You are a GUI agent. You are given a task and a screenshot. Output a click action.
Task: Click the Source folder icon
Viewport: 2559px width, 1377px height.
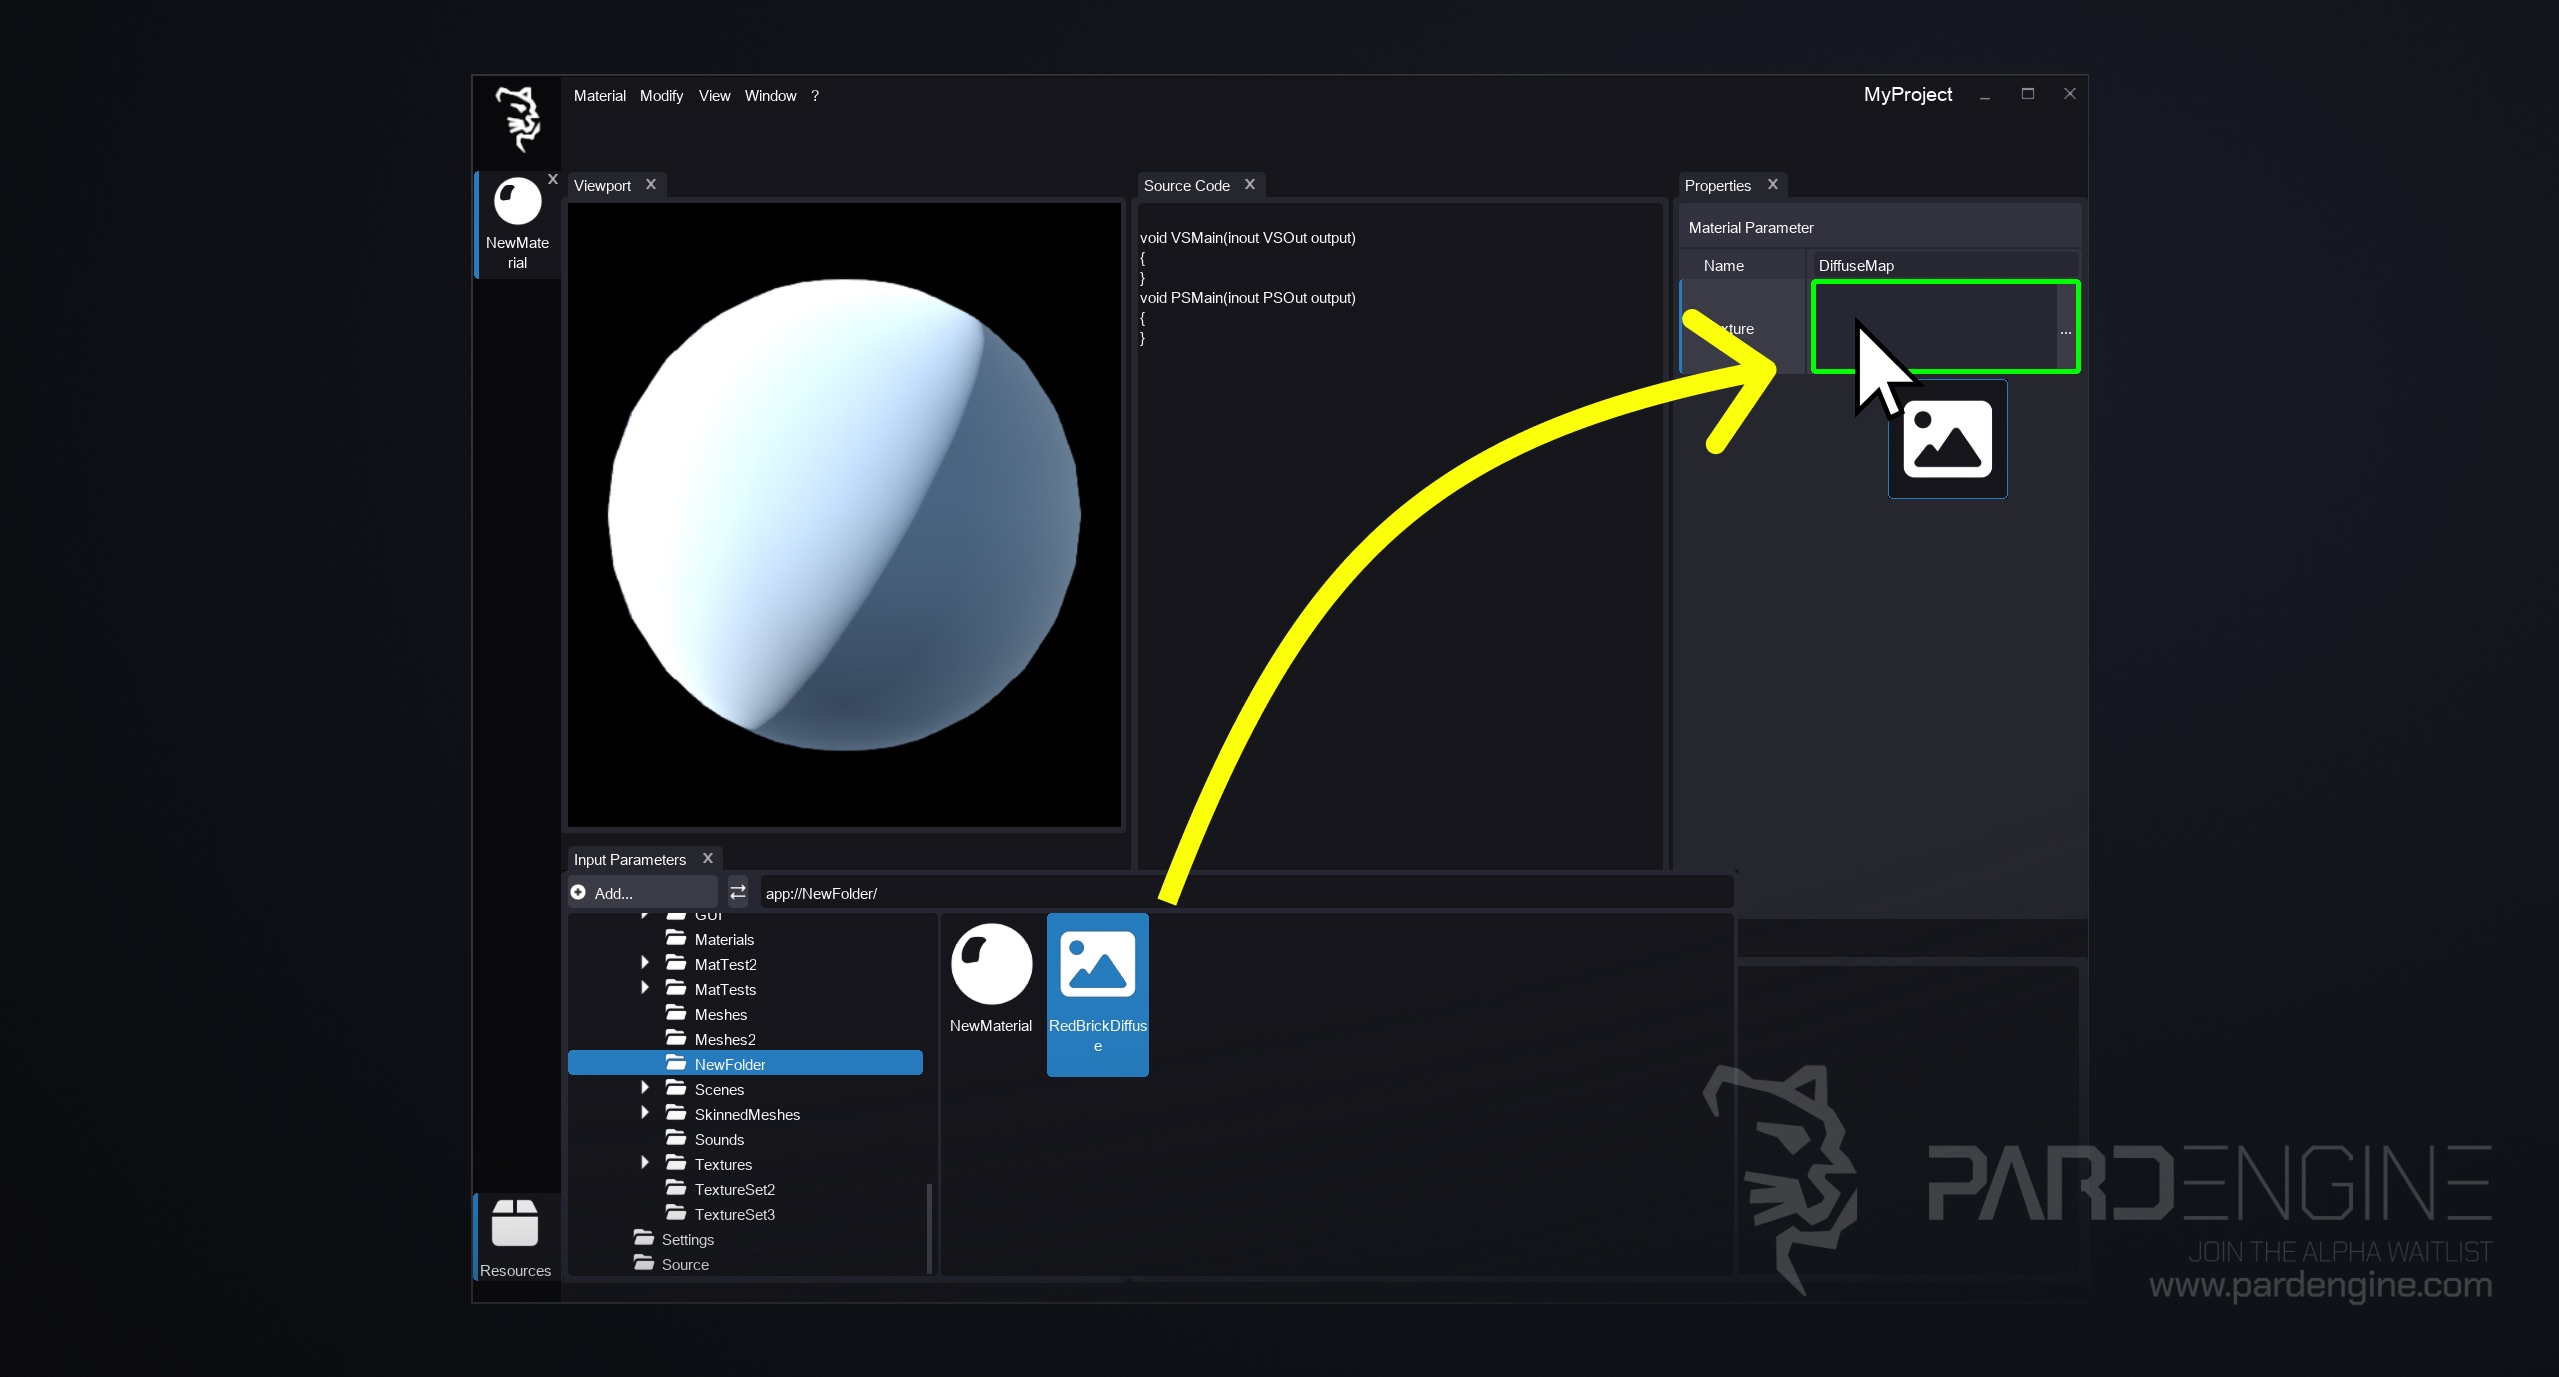pyautogui.click(x=643, y=1263)
